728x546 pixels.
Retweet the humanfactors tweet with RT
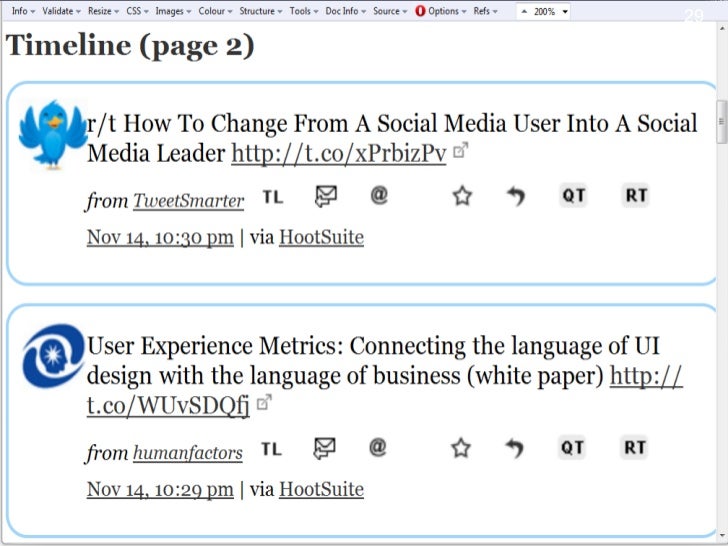click(x=635, y=447)
